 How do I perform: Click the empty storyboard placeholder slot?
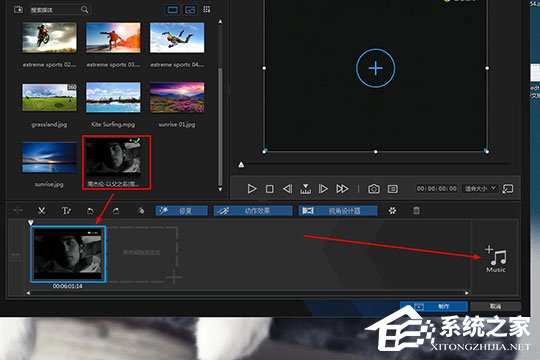(x=142, y=254)
